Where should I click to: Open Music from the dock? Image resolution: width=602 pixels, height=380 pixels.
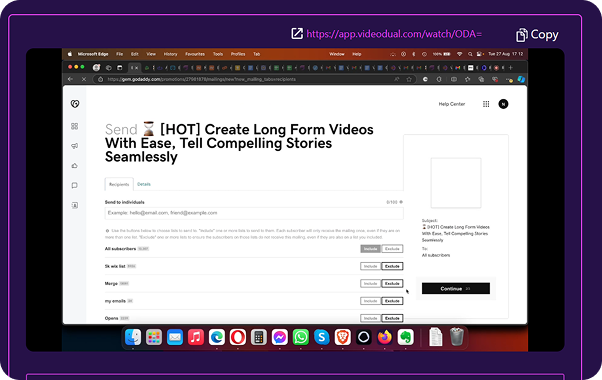[196, 337]
